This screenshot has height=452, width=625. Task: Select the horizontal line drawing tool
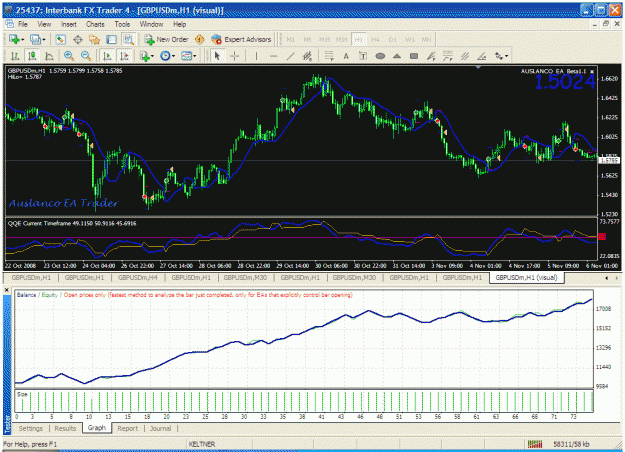tap(273, 56)
